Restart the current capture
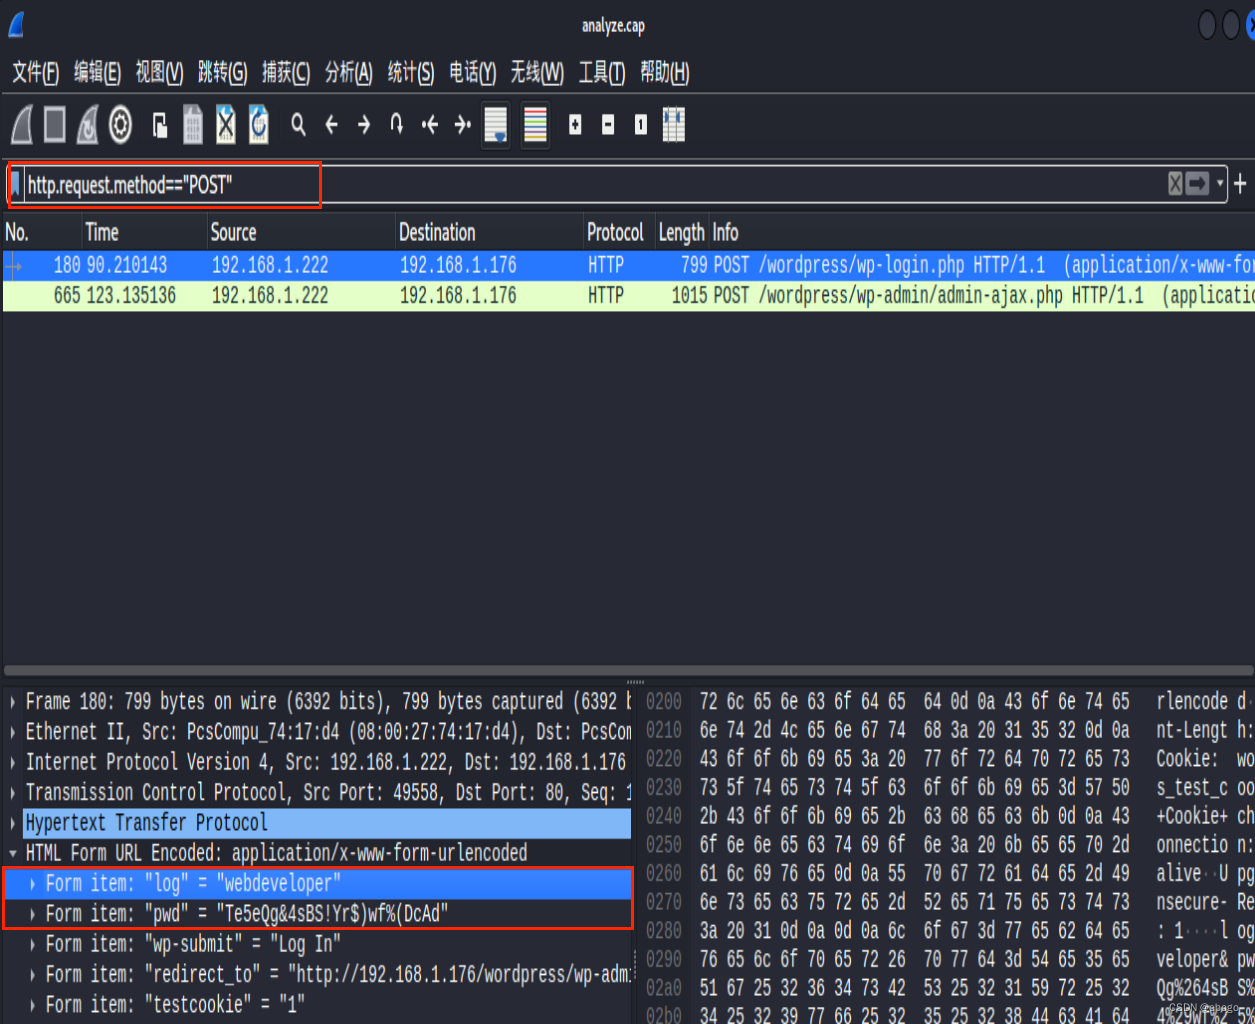Screen dimensions: 1255x1024 tap(88, 125)
